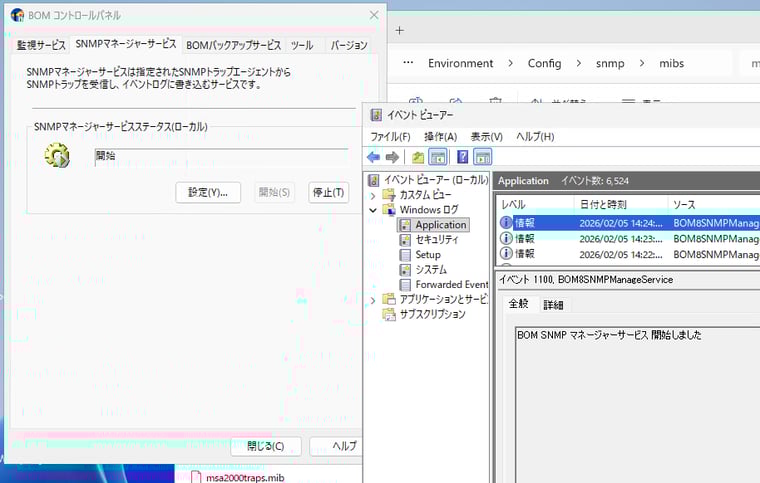The width and height of the screenshot is (760, 483).
Task: Click the セキュリティ log icon in the tree
Action: 405,239
